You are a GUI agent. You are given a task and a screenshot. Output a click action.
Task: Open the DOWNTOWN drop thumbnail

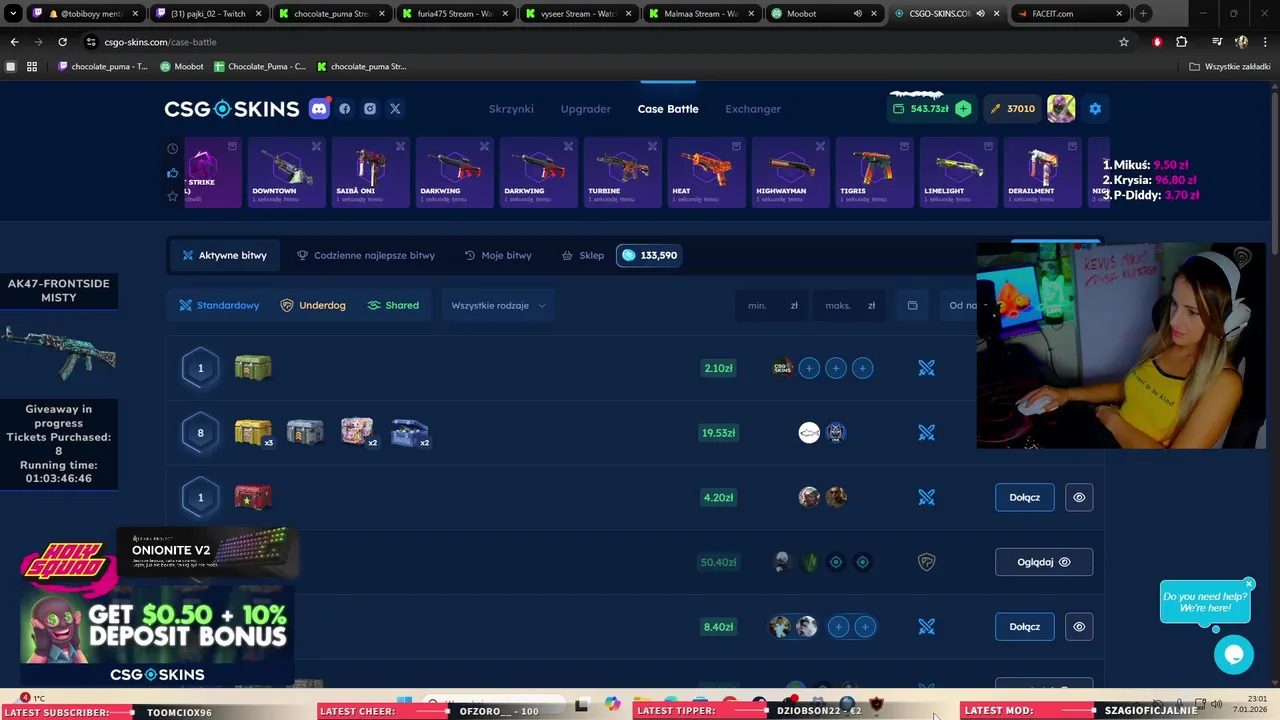286,173
